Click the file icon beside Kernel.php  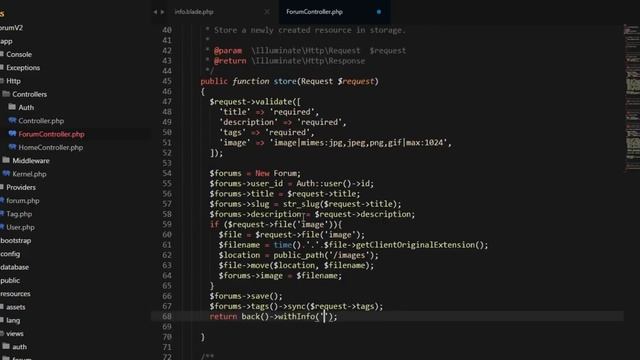6,173
